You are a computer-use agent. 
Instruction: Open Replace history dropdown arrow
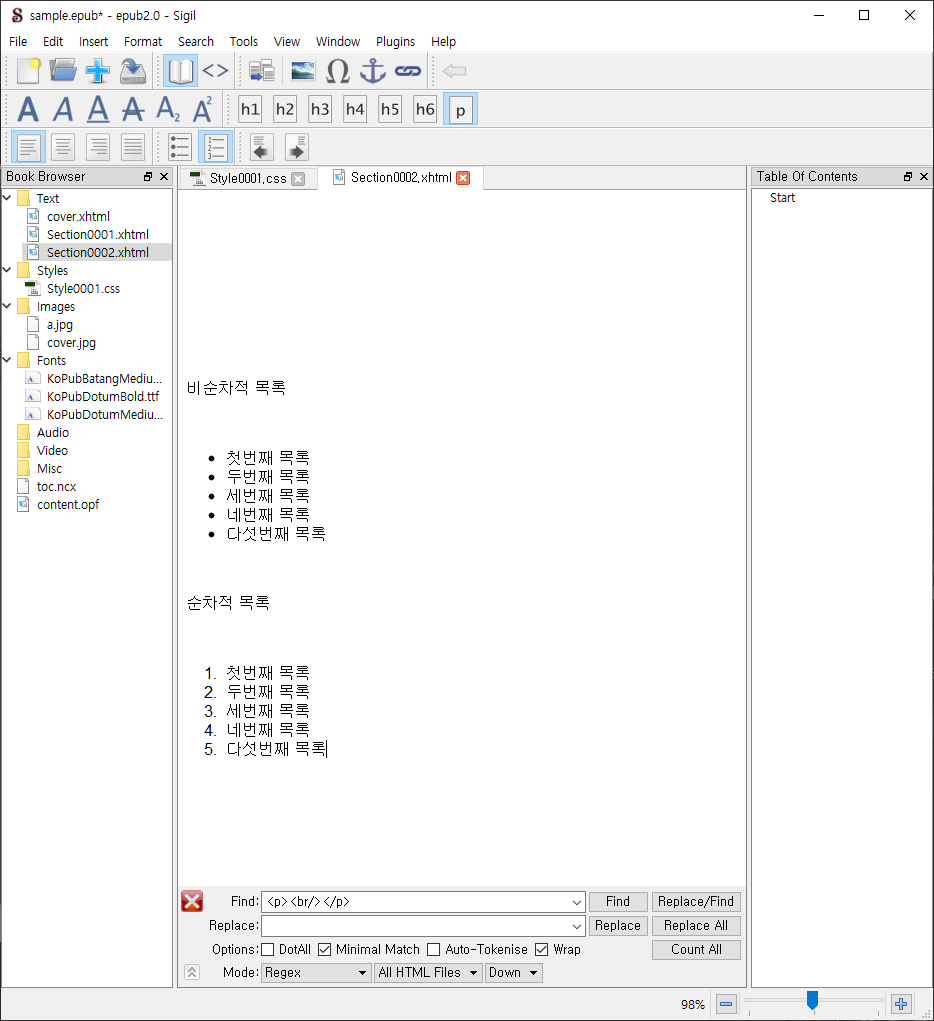pyautogui.click(x=576, y=926)
